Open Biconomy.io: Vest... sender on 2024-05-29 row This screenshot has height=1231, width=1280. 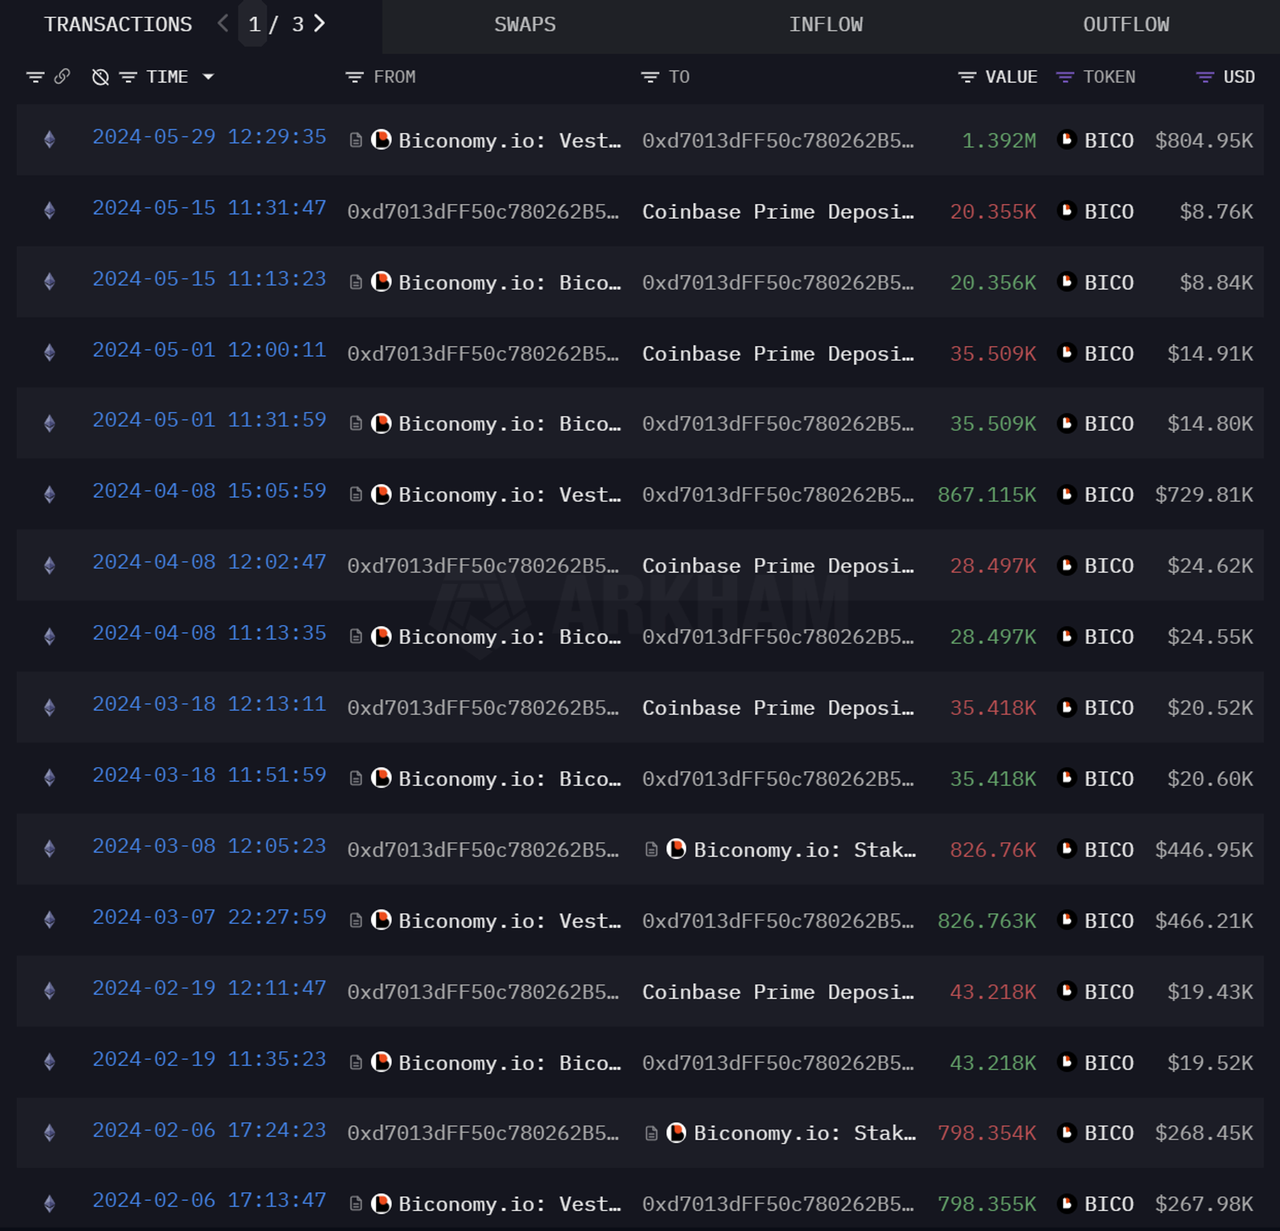510,141
